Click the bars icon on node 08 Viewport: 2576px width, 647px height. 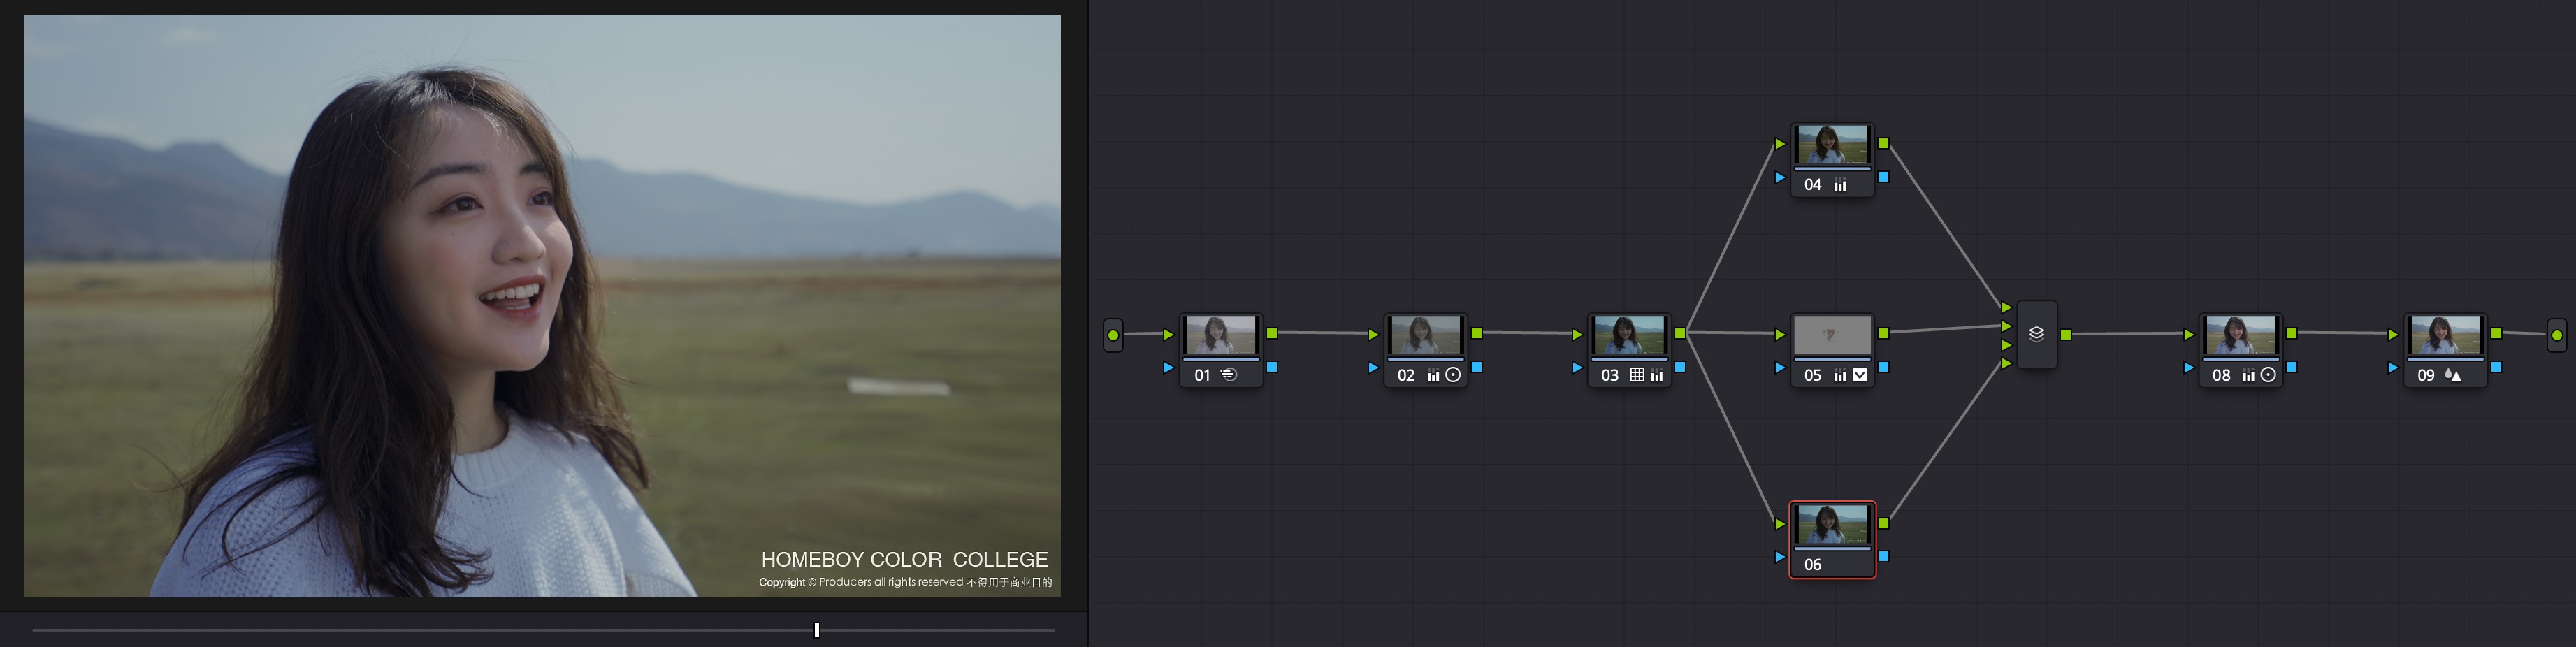point(2248,375)
